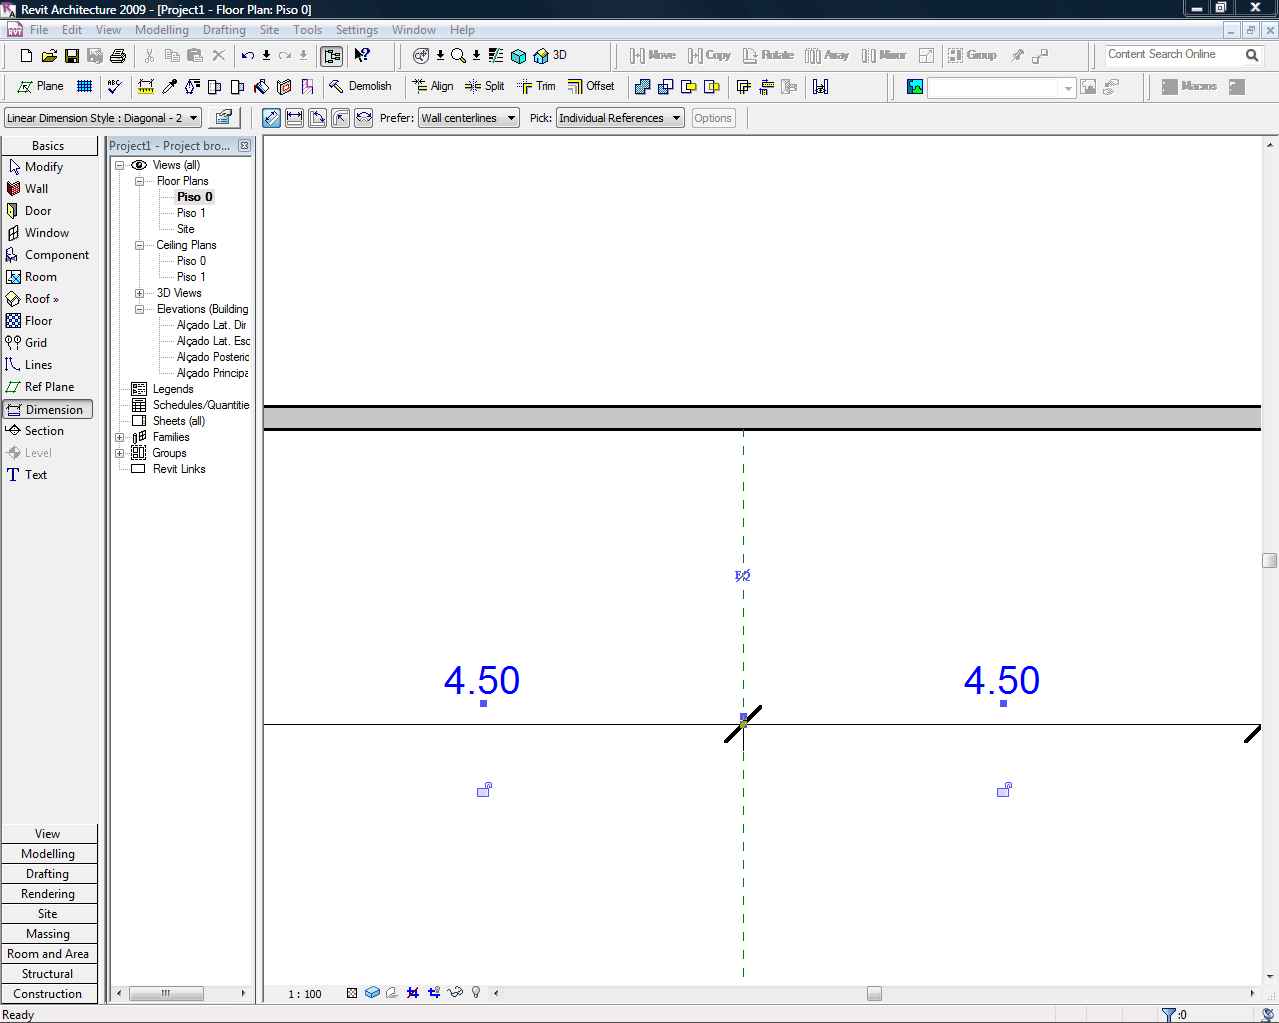Select the Wall tool
This screenshot has width=1279, height=1023.
coord(36,189)
